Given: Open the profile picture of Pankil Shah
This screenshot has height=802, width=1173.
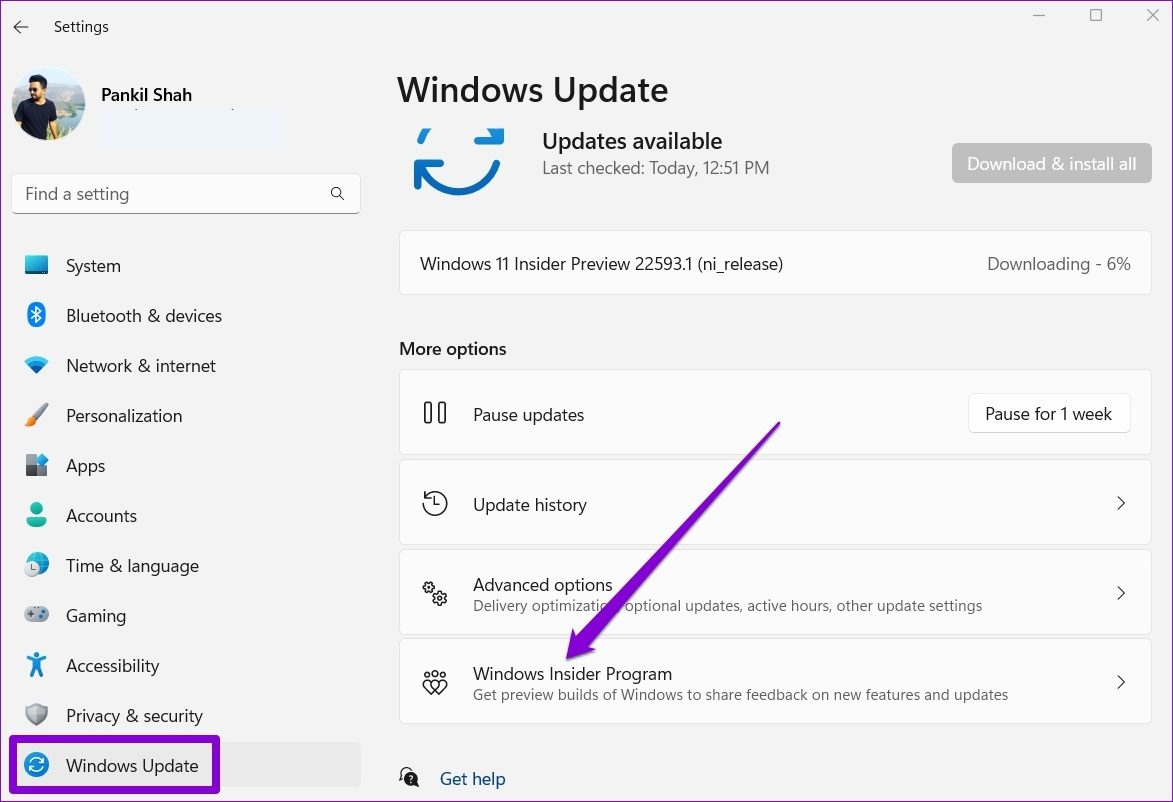Looking at the screenshot, I should pyautogui.click(x=49, y=104).
